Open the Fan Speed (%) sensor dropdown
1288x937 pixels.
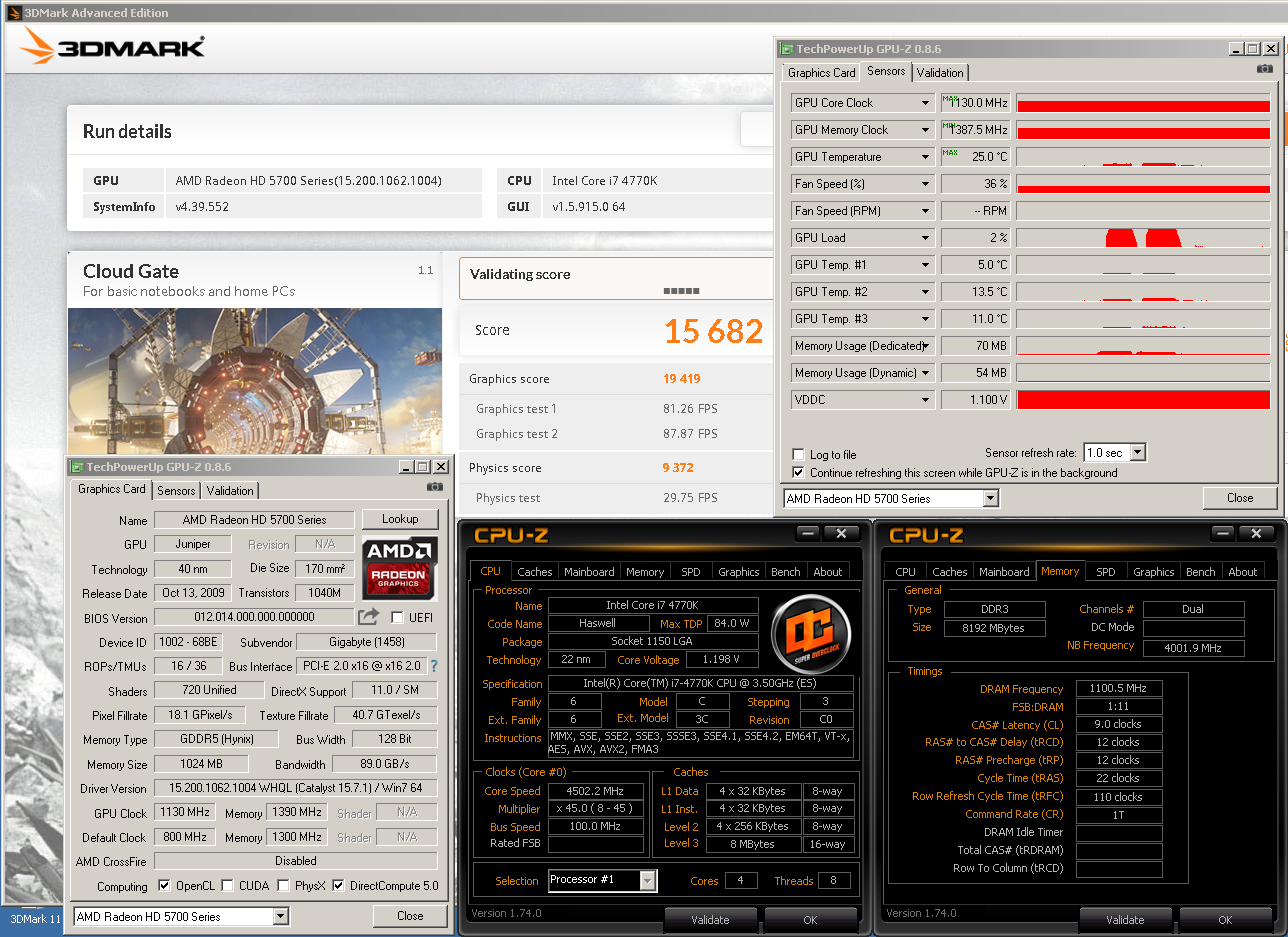point(926,184)
